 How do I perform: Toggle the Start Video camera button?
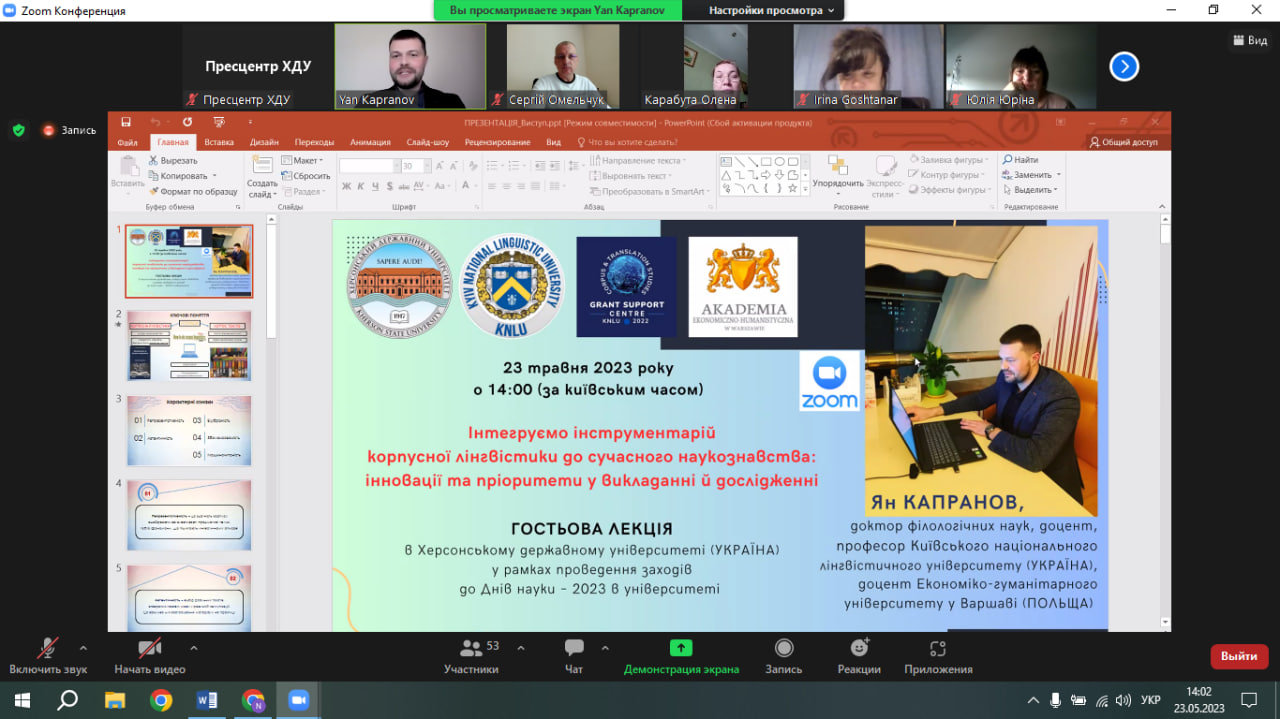point(150,648)
